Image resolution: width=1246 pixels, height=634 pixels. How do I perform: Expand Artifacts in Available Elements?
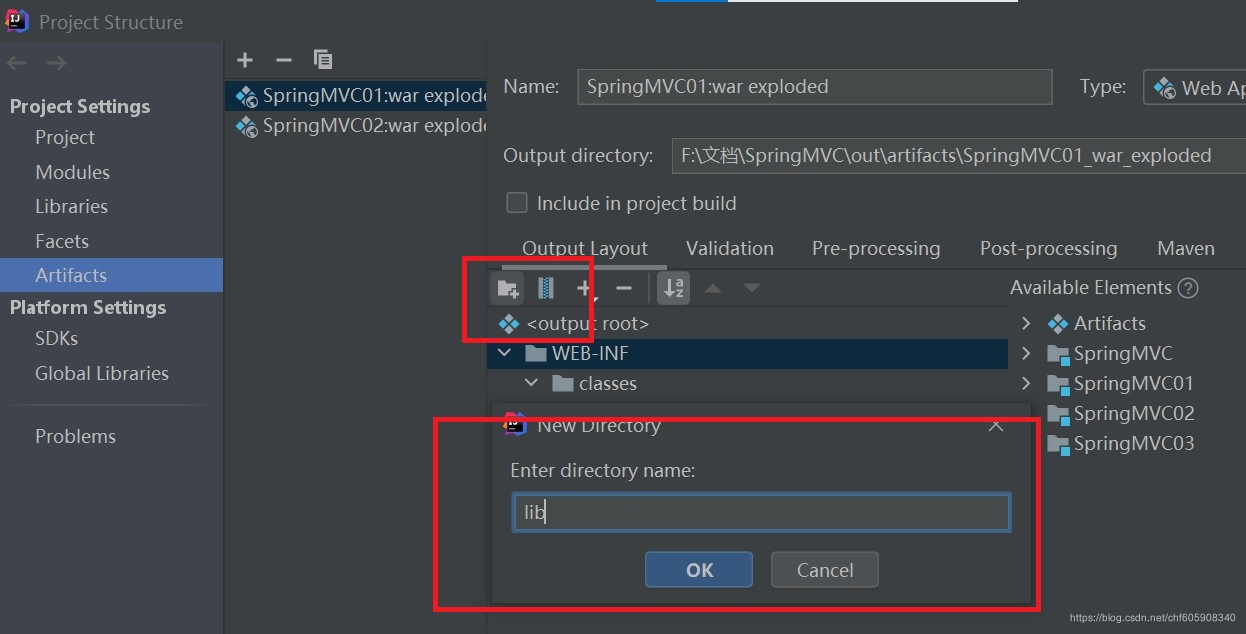[x=1026, y=323]
